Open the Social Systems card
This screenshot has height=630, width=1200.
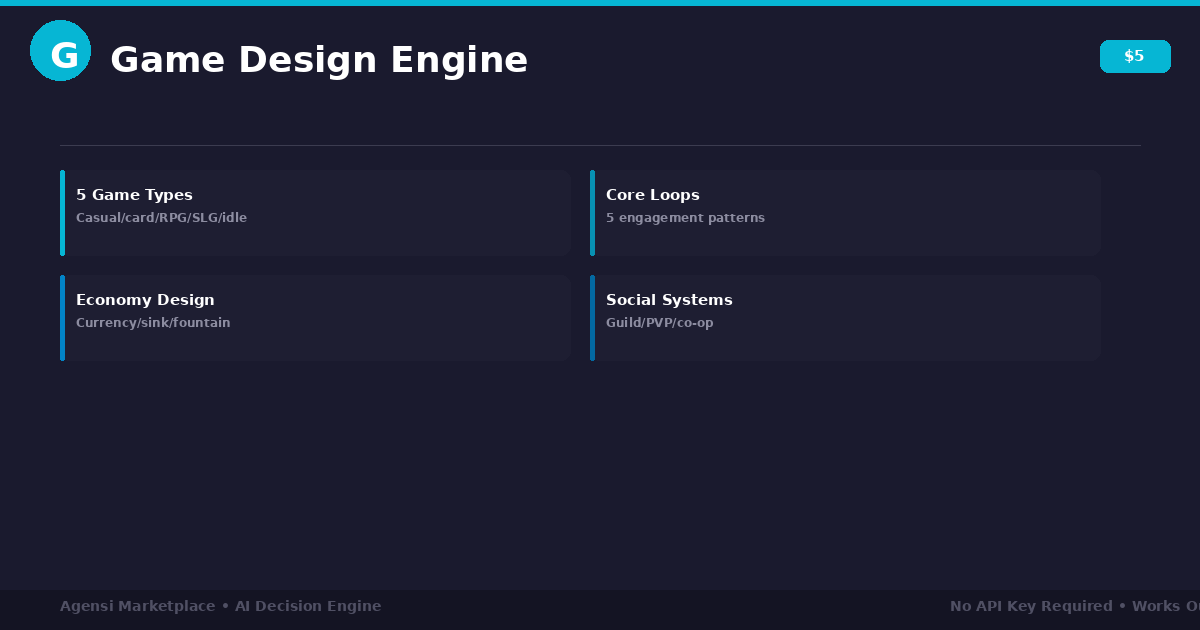(845, 318)
